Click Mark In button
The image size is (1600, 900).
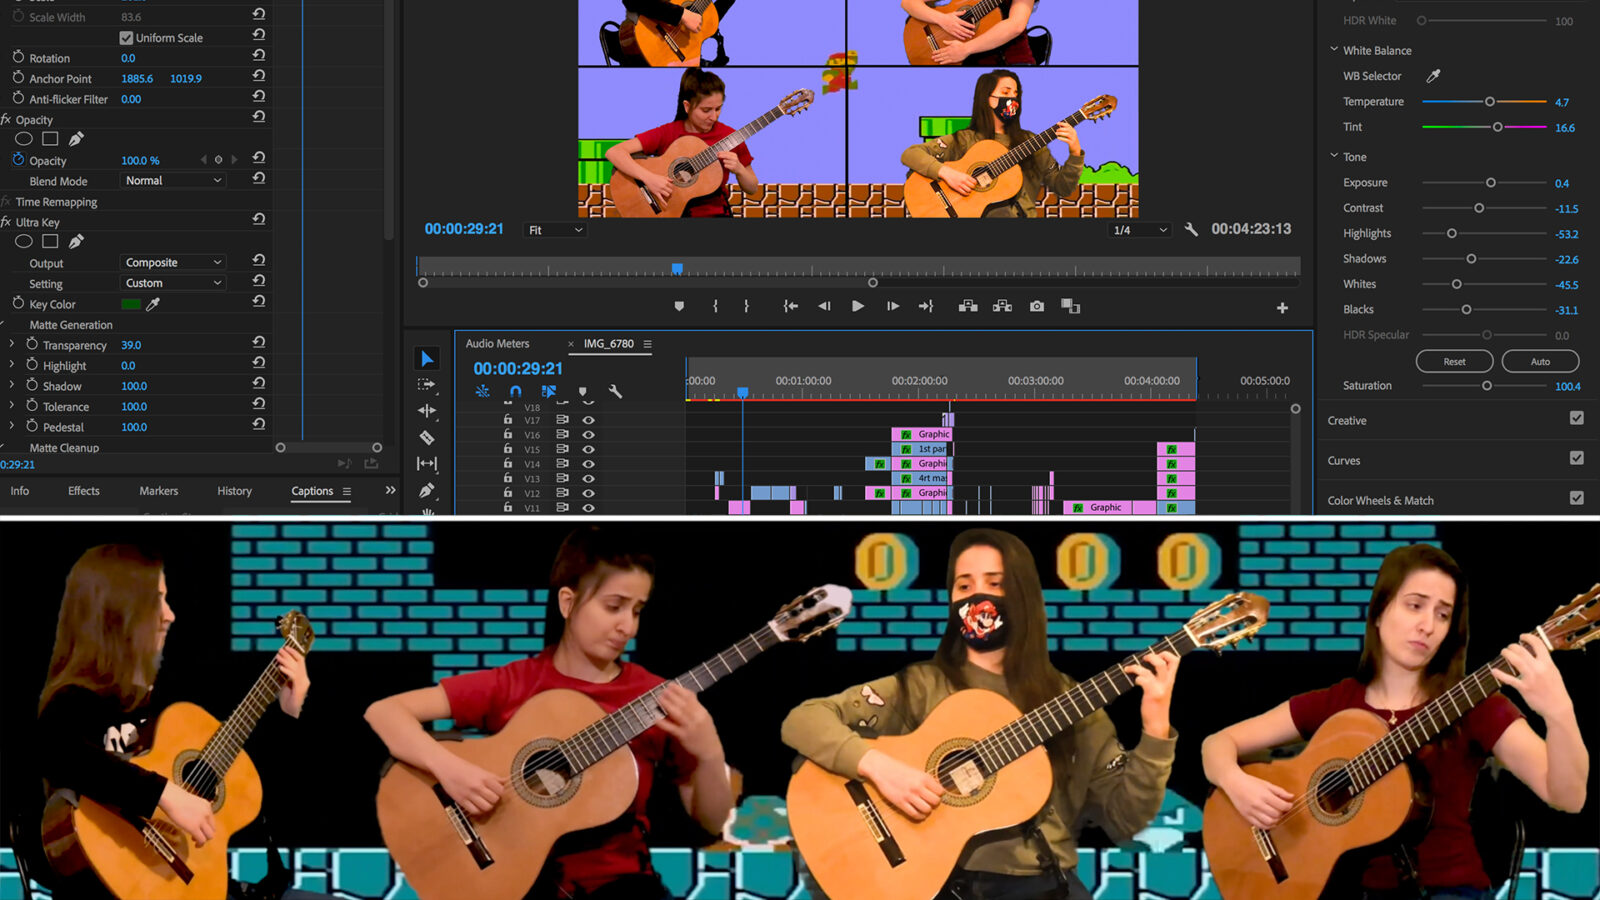715,307
